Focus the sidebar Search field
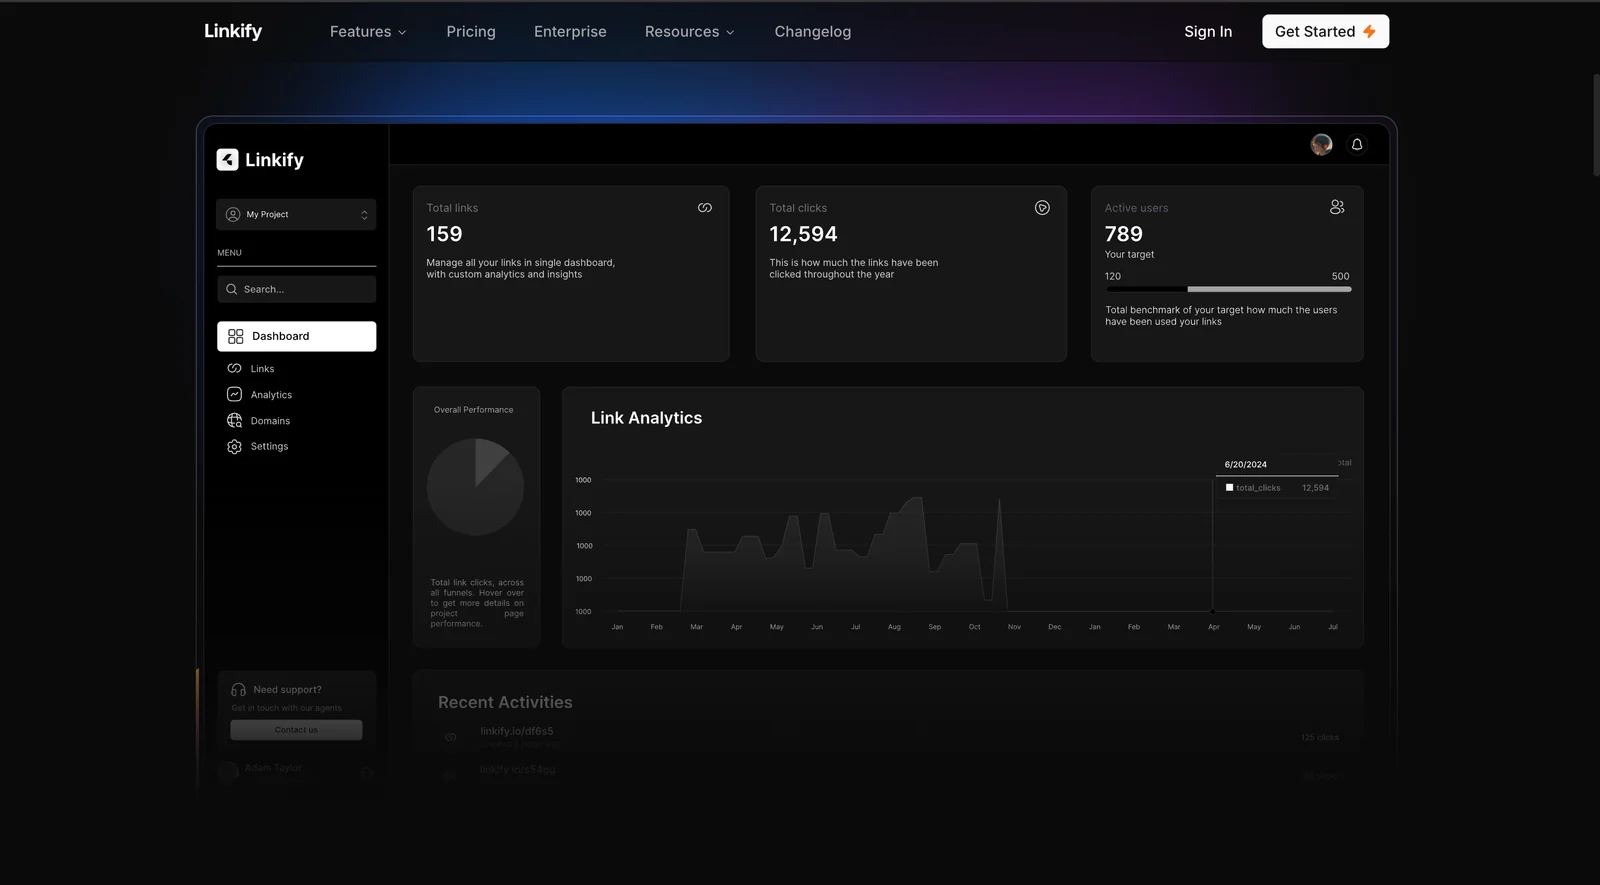Screen dimensions: 1600x885 click(296, 289)
